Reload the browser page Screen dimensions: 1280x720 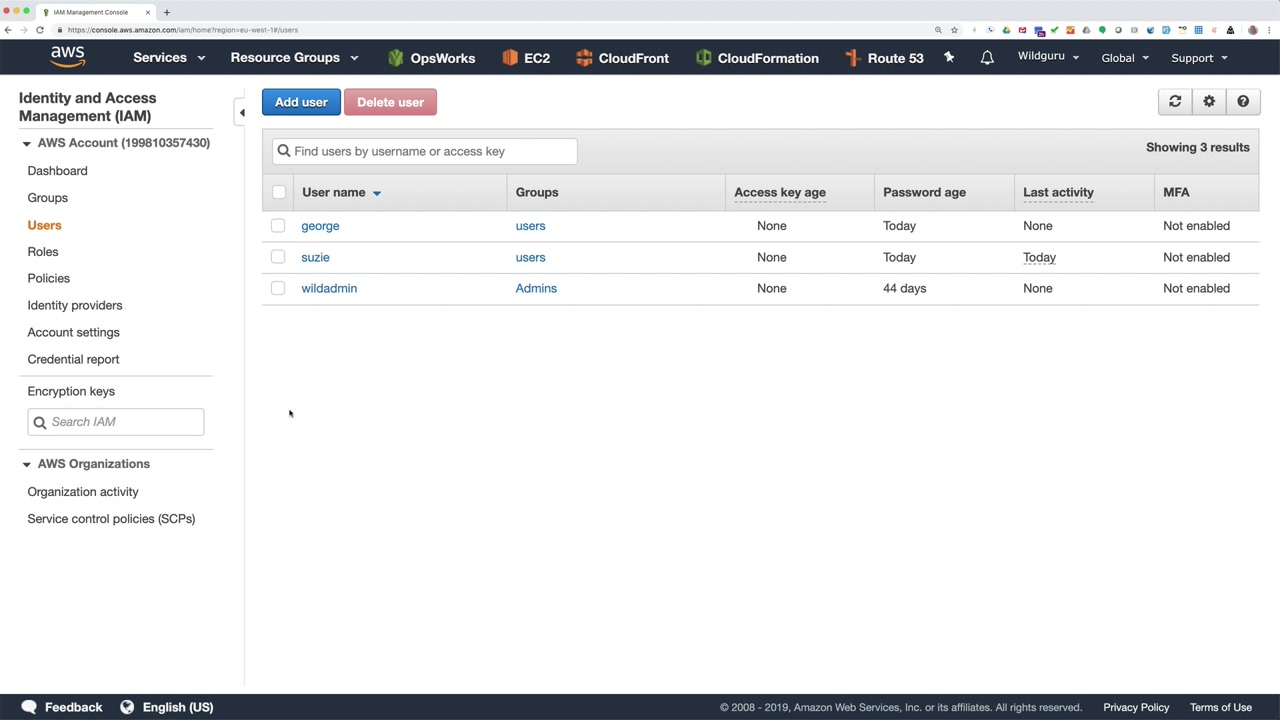tap(40, 30)
